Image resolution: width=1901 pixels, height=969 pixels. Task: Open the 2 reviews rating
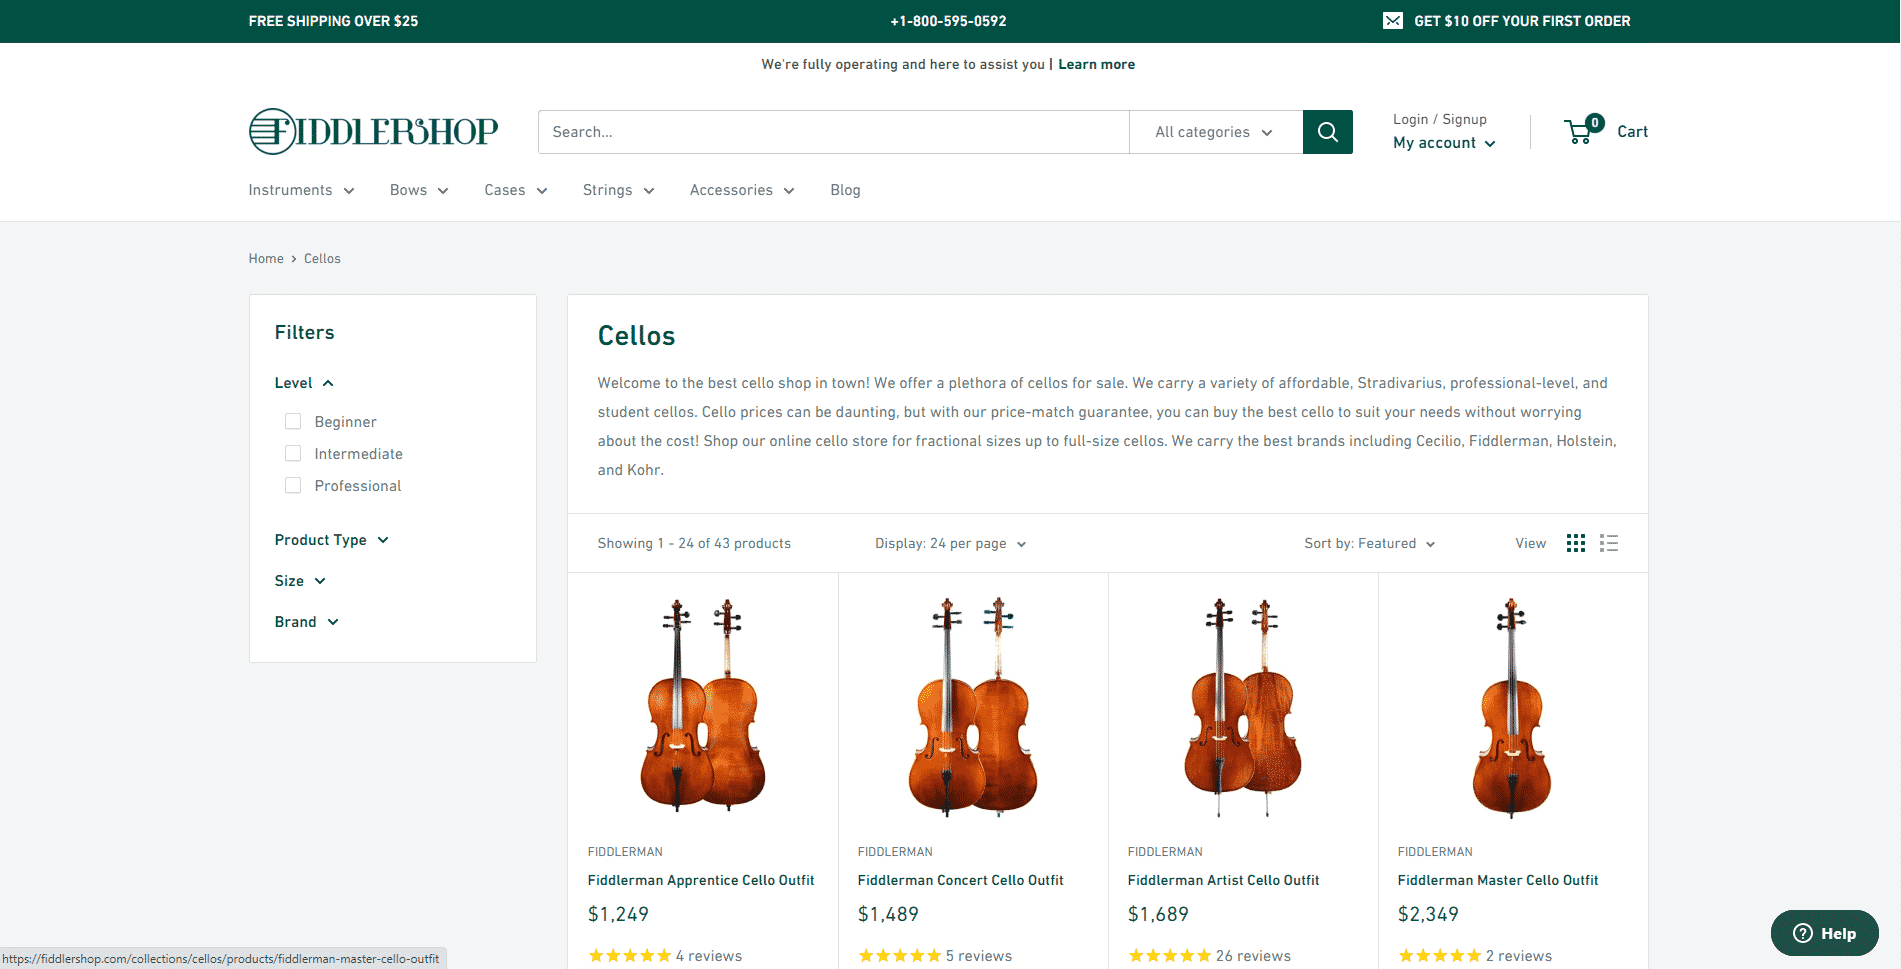click(1475, 956)
